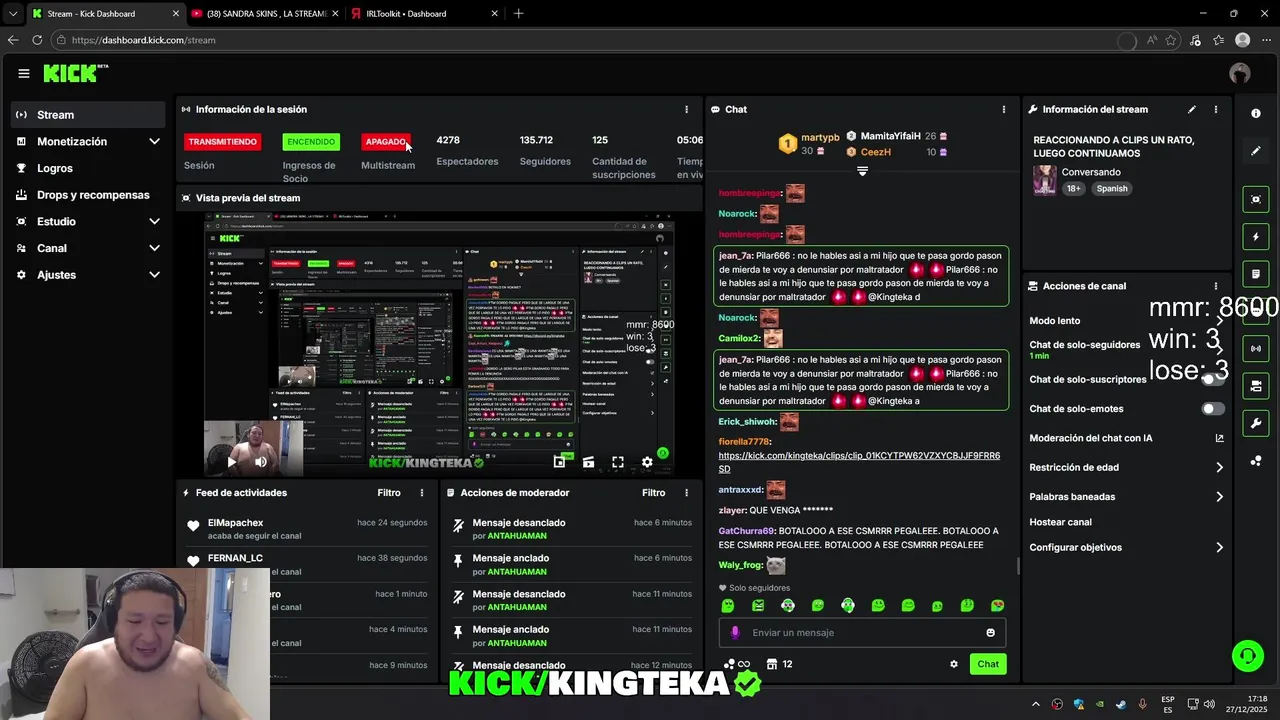Click the chat panel scrollbar
The width and height of the screenshot is (1280, 720).
tap(1019, 566)
